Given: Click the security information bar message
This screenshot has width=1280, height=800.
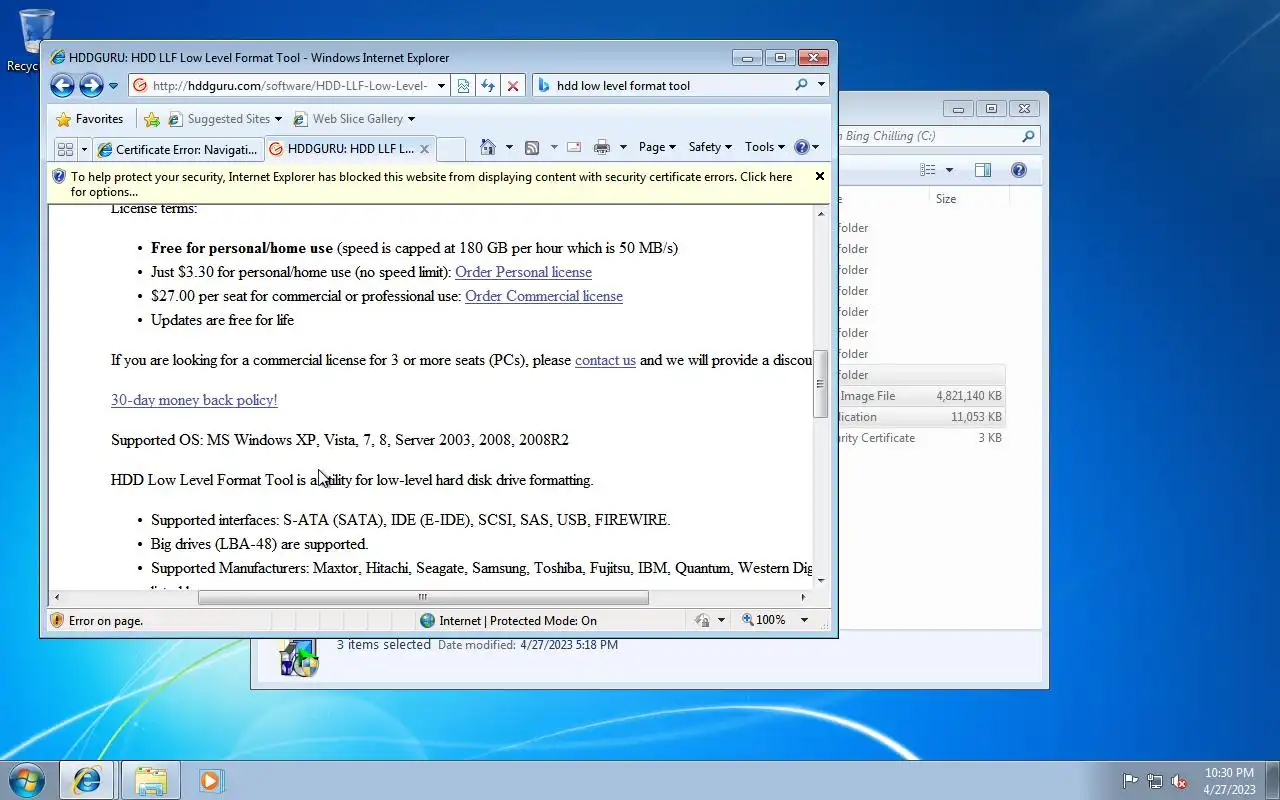Looking at the screenshot, I should coord(430,184).
